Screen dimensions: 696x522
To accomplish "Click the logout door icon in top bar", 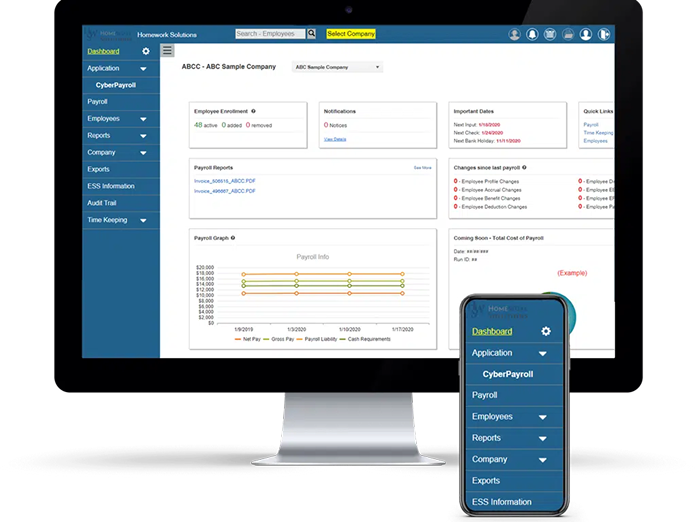I will (x=604, y=34).
